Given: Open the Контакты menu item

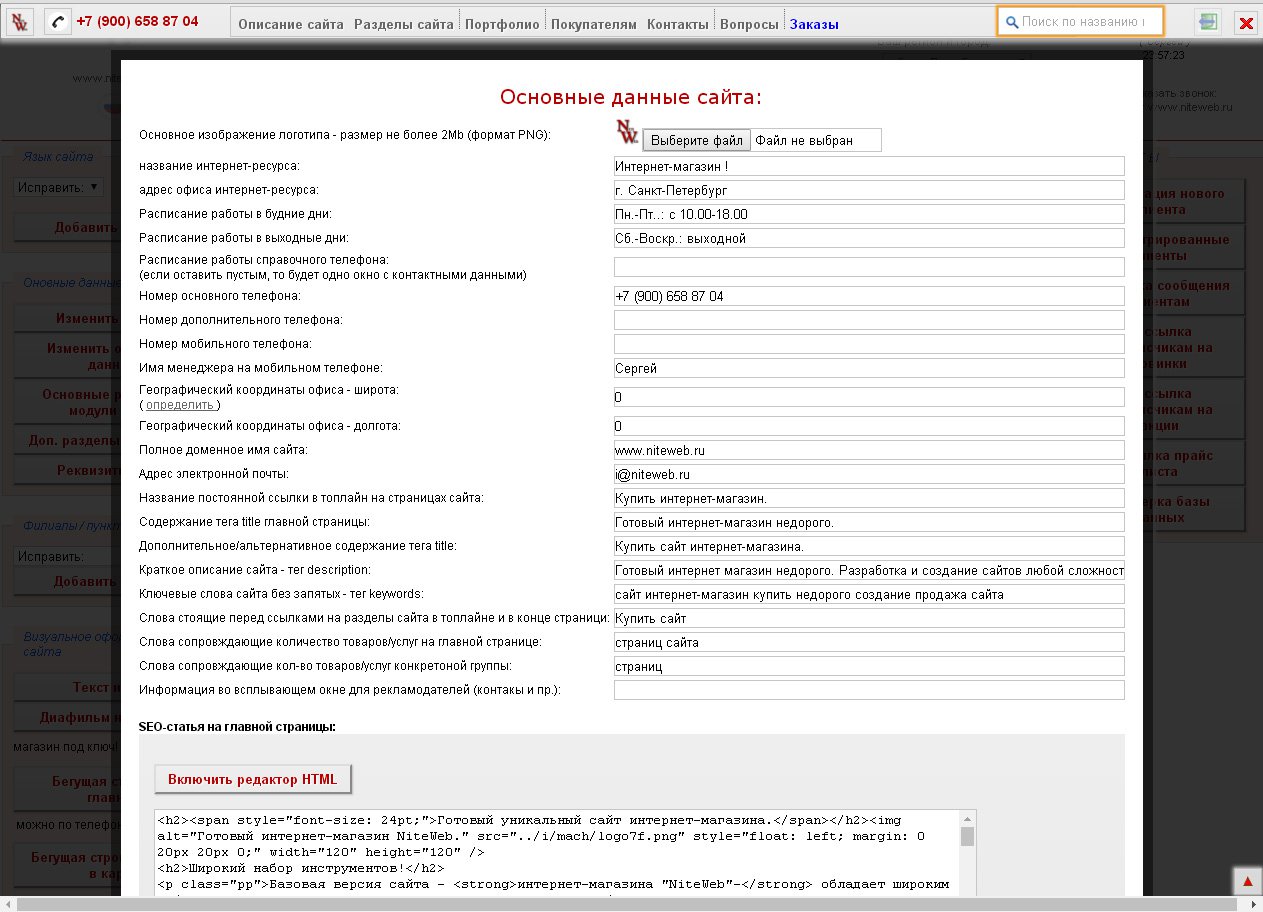Looking at the screenshot, I should point(678,23).
